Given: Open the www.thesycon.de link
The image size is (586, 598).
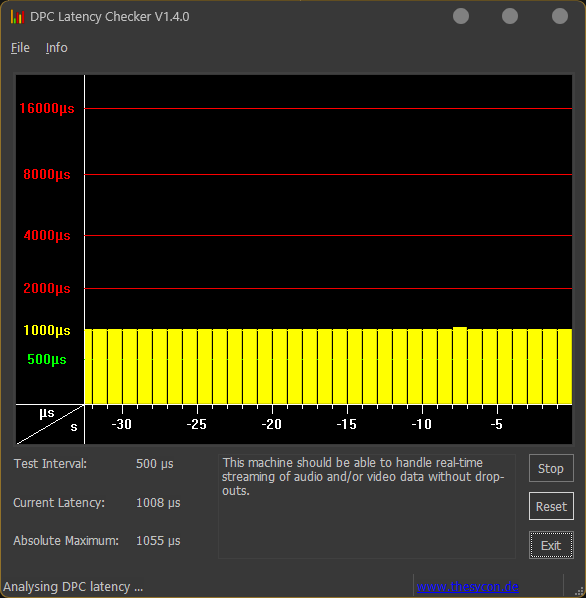Looking at the screenshot, I should coord(467,586).
